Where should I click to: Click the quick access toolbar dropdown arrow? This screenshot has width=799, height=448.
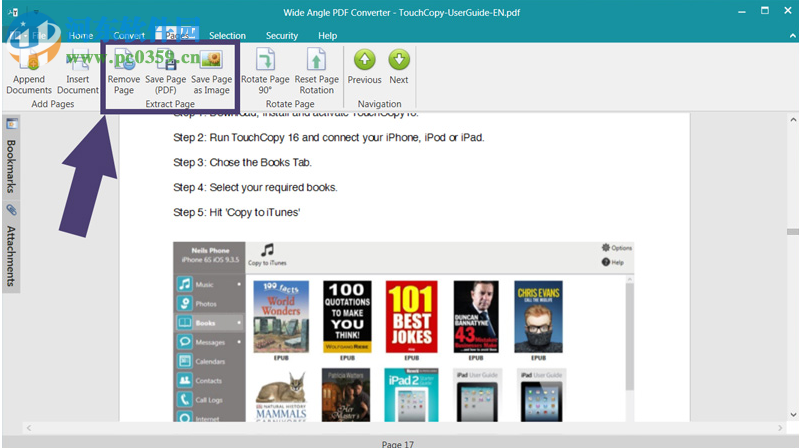(36, 12)
